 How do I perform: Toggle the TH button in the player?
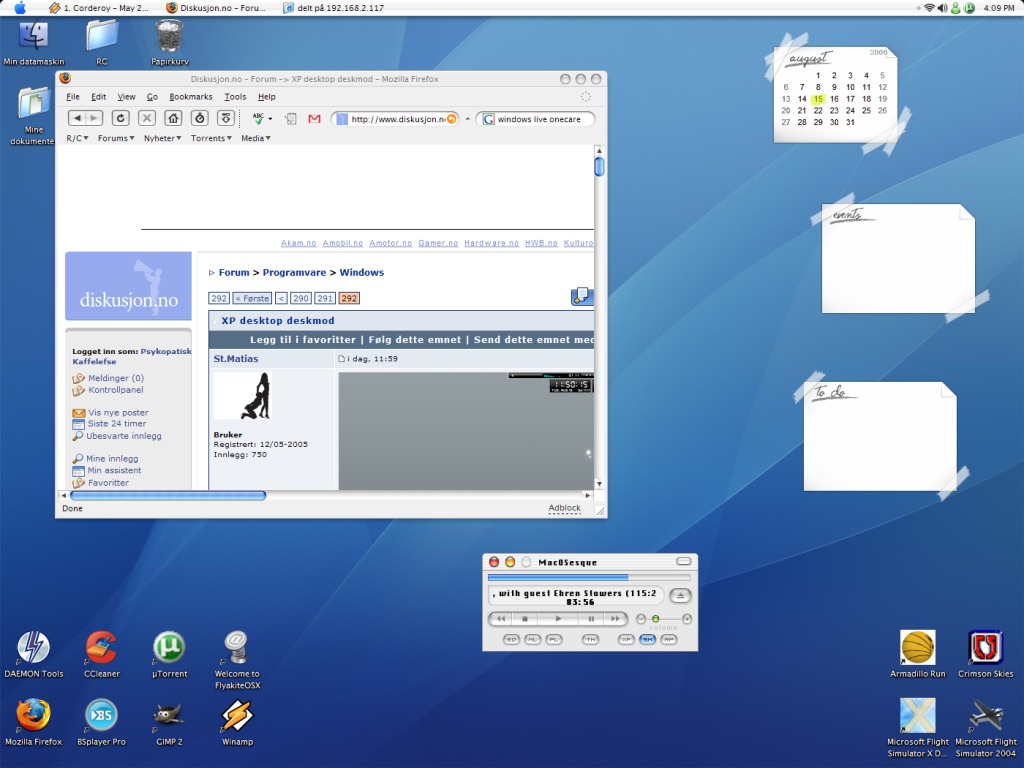tap(590, 639)
